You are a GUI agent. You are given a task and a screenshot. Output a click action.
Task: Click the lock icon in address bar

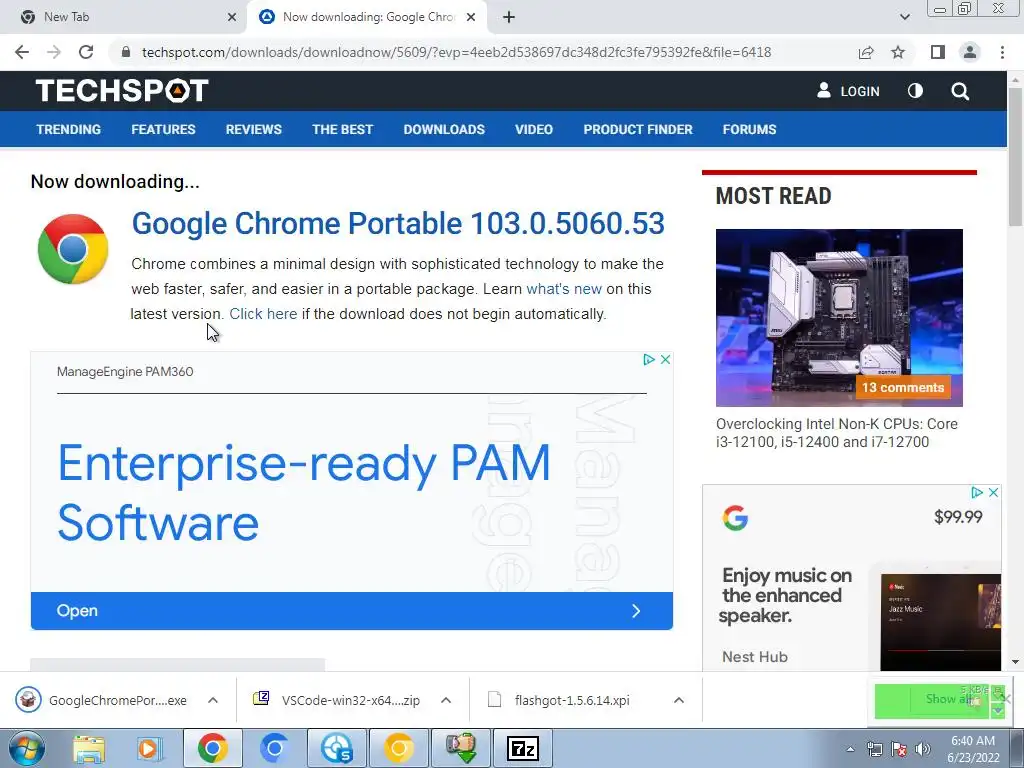(x=126, y=52)
